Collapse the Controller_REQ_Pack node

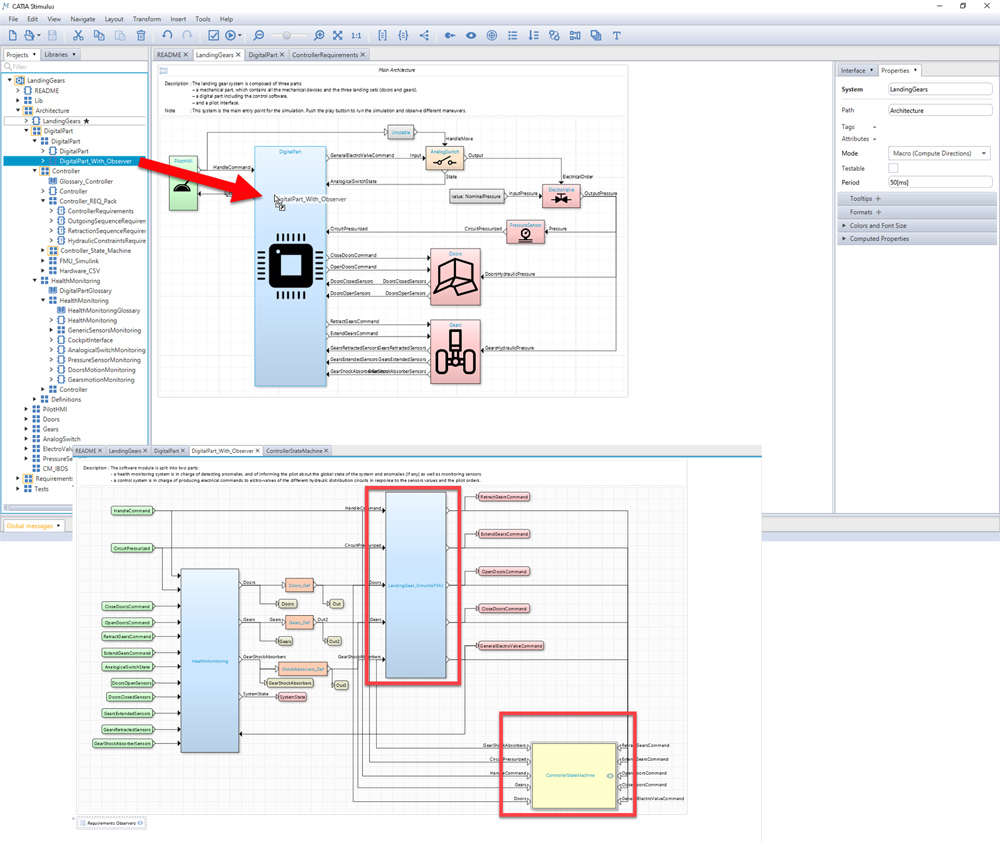[43, 201]
